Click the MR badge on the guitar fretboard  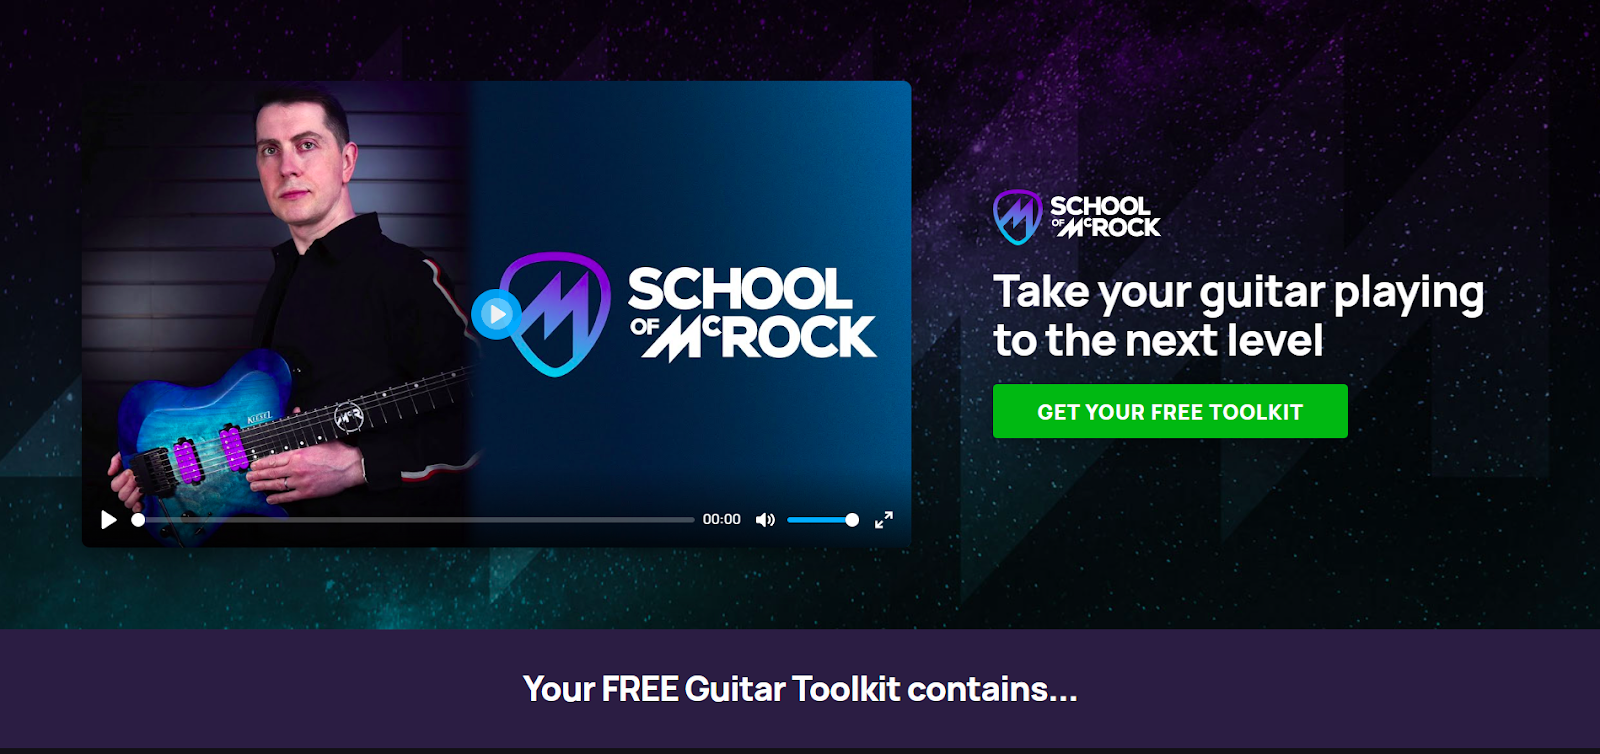pos(348,416)
